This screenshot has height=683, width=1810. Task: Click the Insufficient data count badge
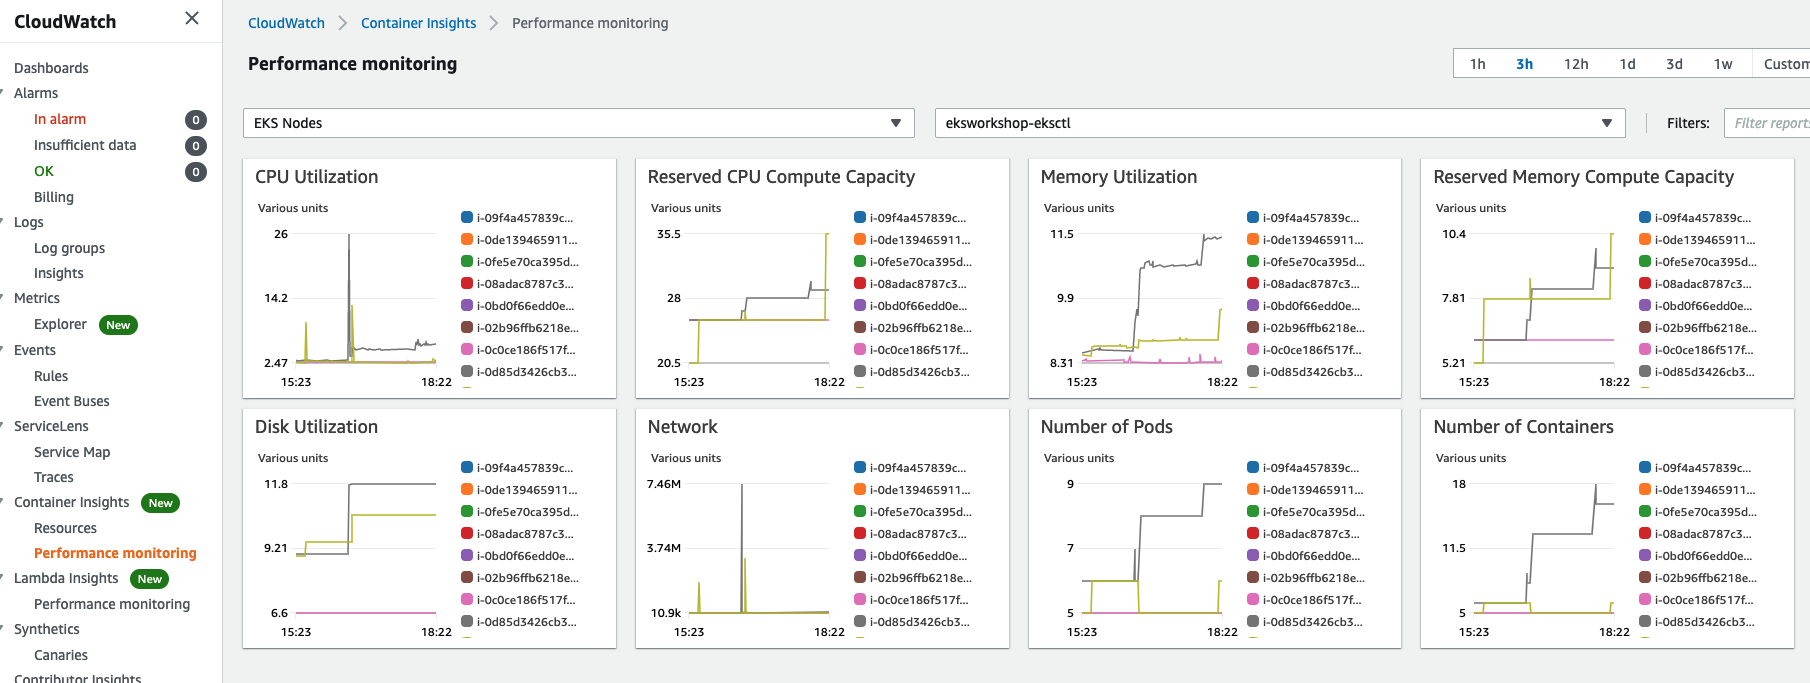(196, 146)
